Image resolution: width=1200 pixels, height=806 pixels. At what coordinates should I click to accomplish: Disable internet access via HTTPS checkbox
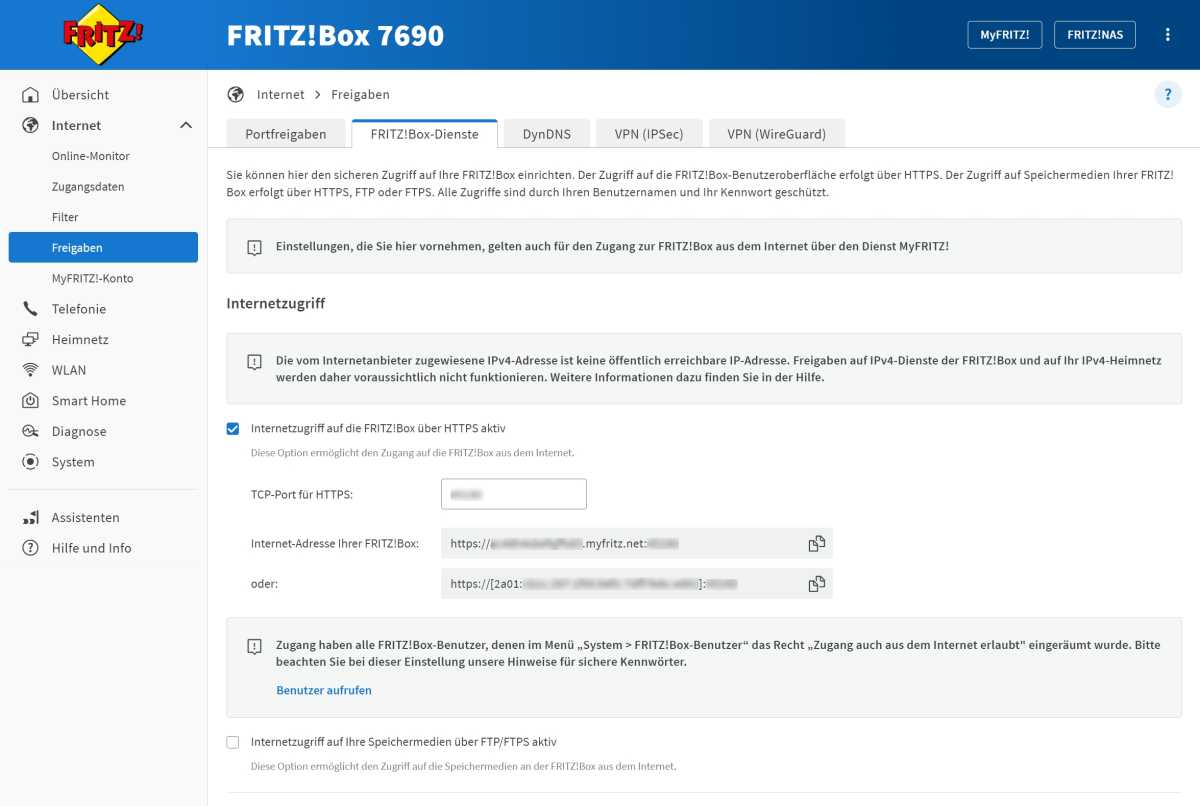tap(233, 429)
